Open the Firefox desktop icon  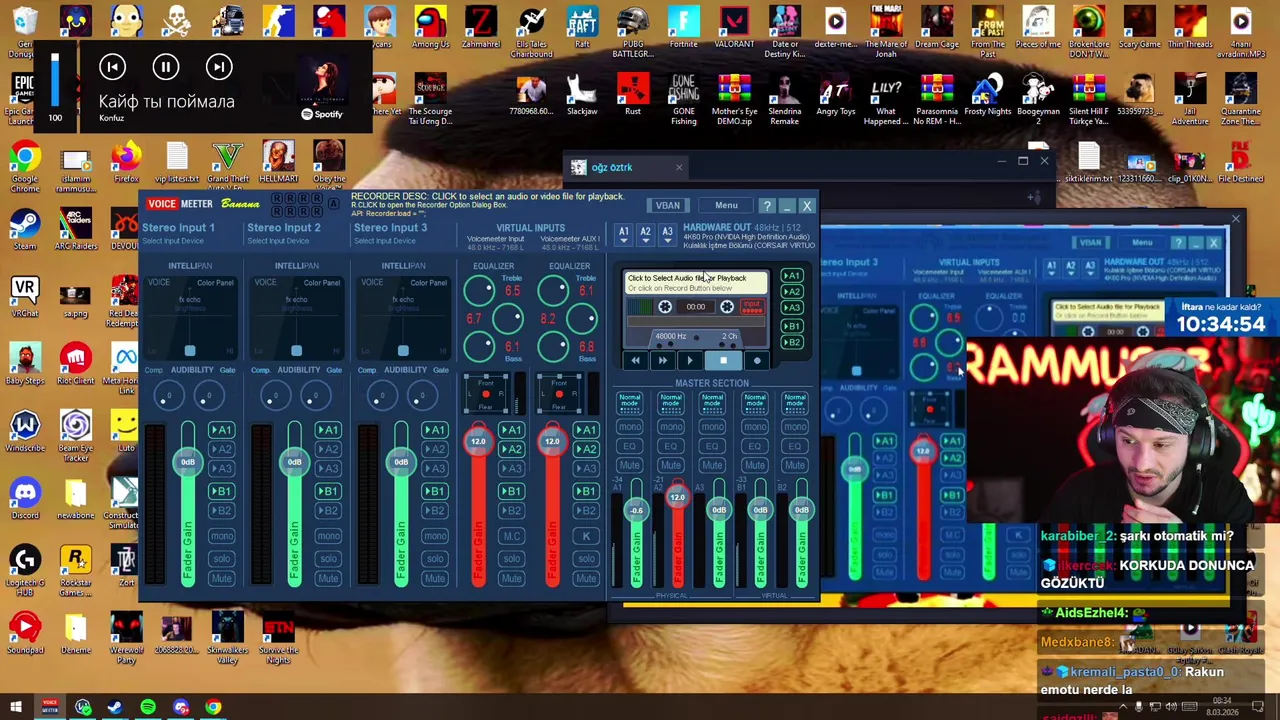[126, 161]
